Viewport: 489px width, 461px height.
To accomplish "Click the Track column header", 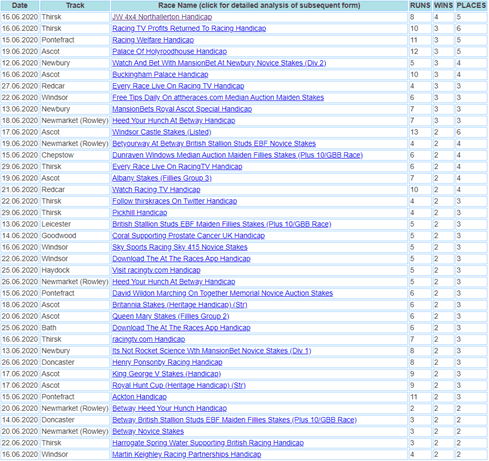I will (75, 6).
